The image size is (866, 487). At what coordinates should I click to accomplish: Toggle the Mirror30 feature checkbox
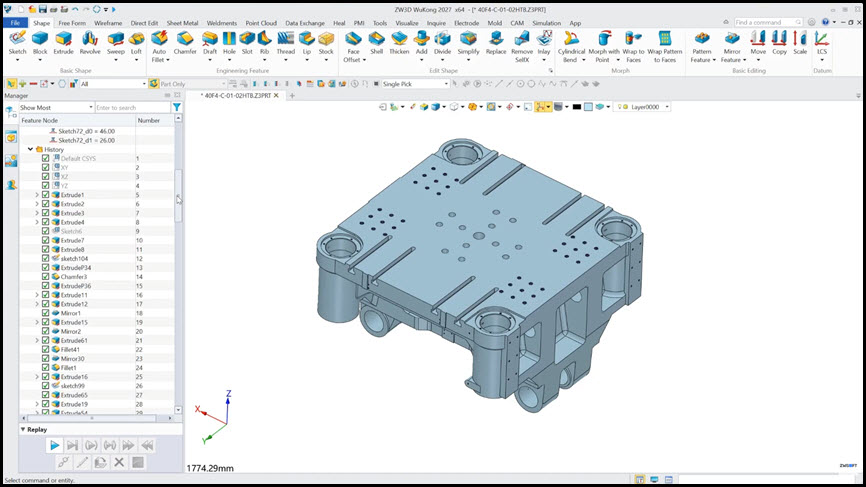coord(45,358)
